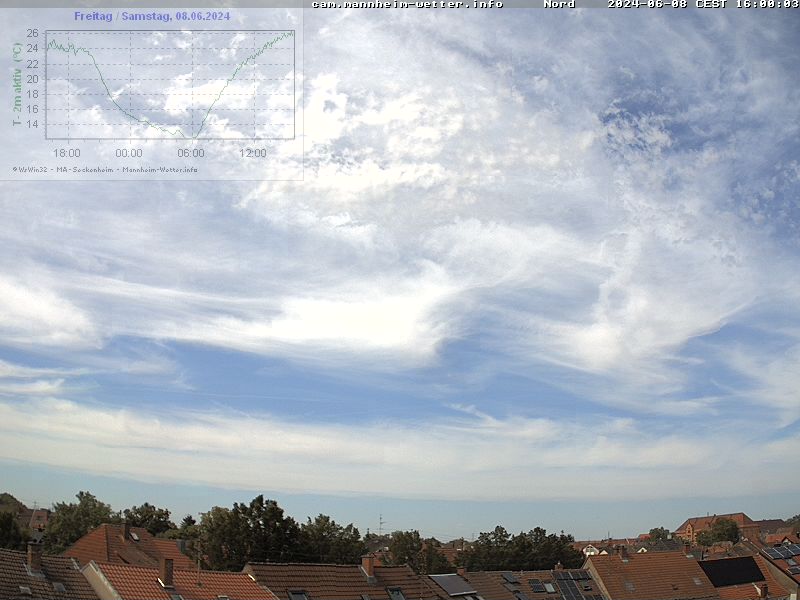
Task: Click the antenna mast on the horizon
Action: tap(380, 524)
